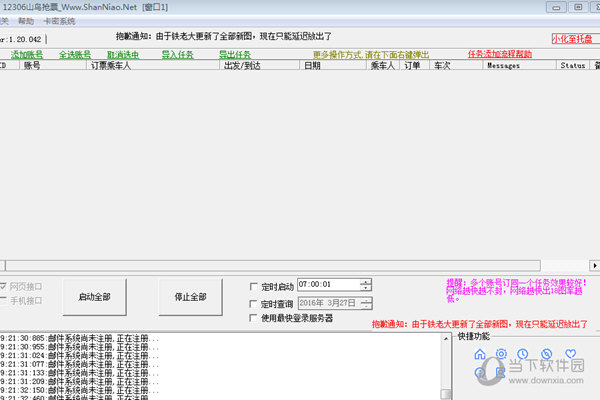The height and width of the screenshot is (400, 600).
Task: Click the version 1.20.042 label
Action: [21, 39]
